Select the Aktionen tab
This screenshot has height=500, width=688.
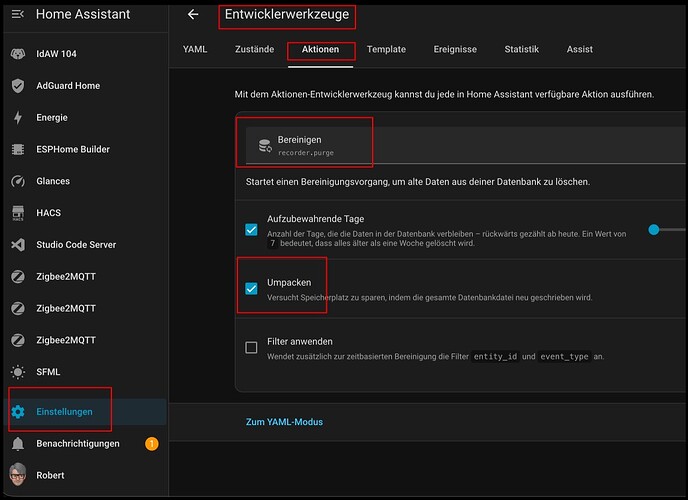[x=320, y=50]
